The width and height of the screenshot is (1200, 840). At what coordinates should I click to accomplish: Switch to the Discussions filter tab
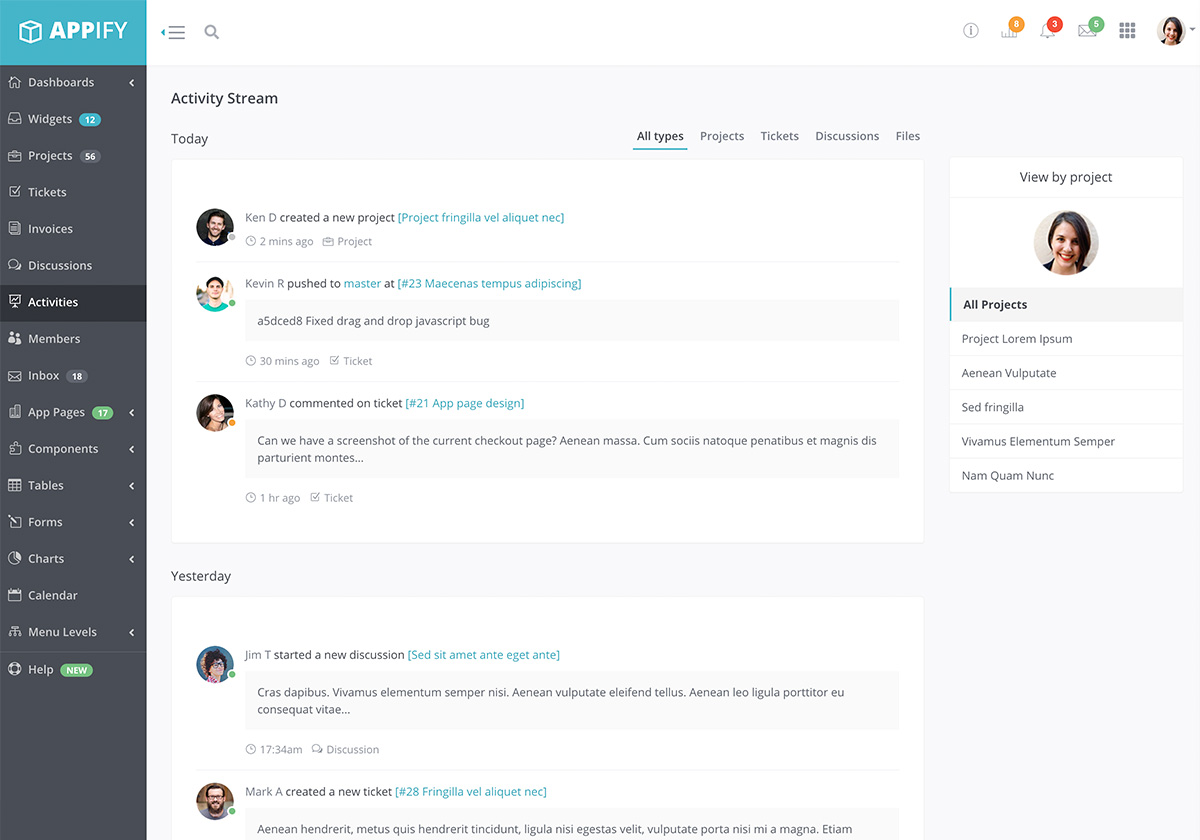click(847, 136)
